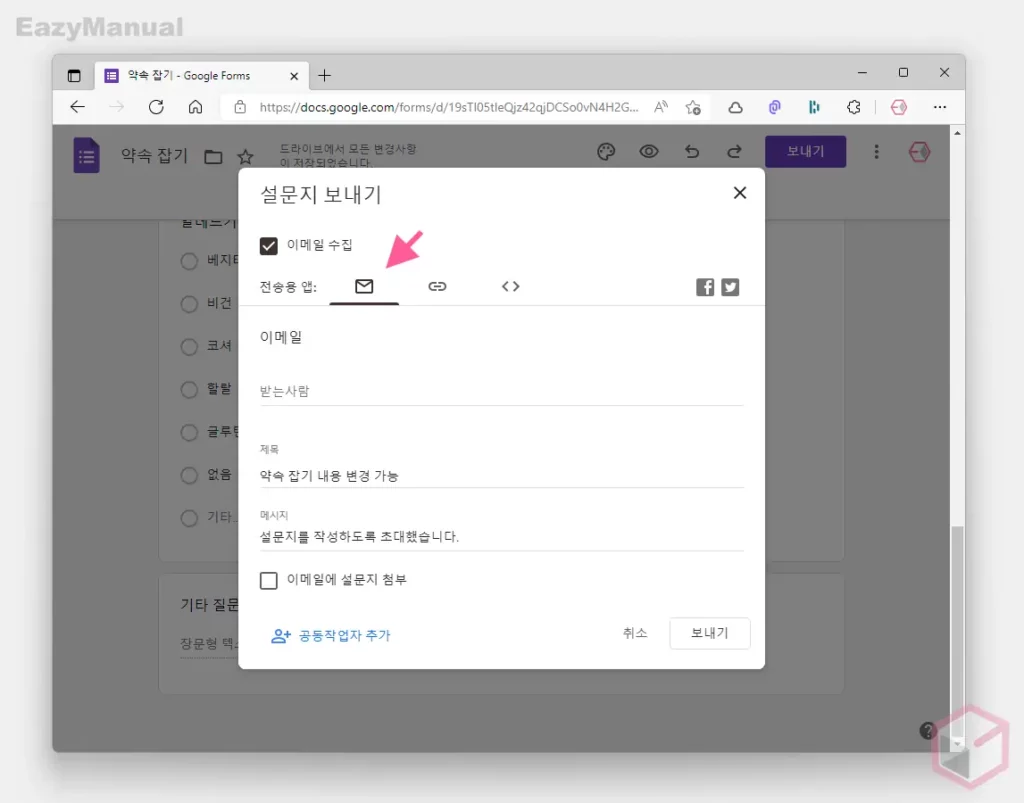Viewport: 1024px width, 803px height.
Task: Uncheck the 이메일 수집 checkbox
Action: point(268,245)
